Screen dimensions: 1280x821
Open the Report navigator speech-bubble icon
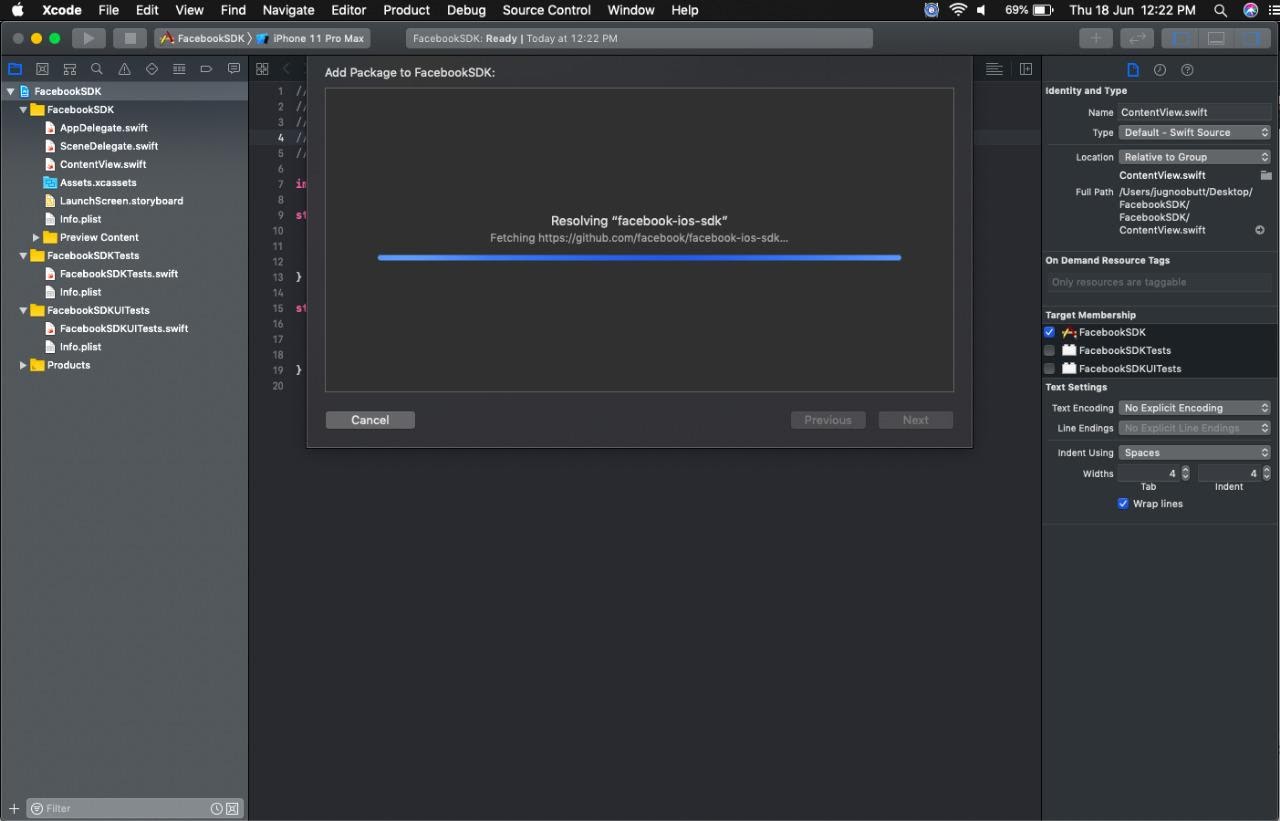tap(233, 69)
